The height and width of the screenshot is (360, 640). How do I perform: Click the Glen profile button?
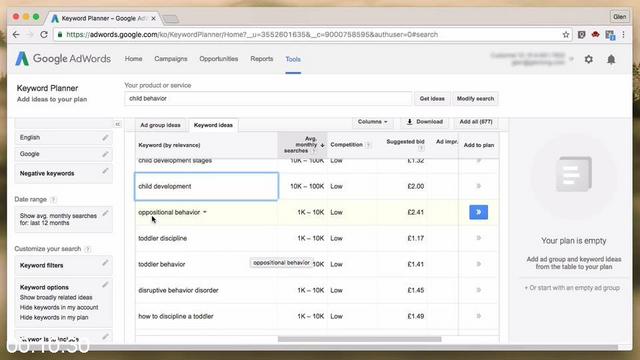point(620,17)
